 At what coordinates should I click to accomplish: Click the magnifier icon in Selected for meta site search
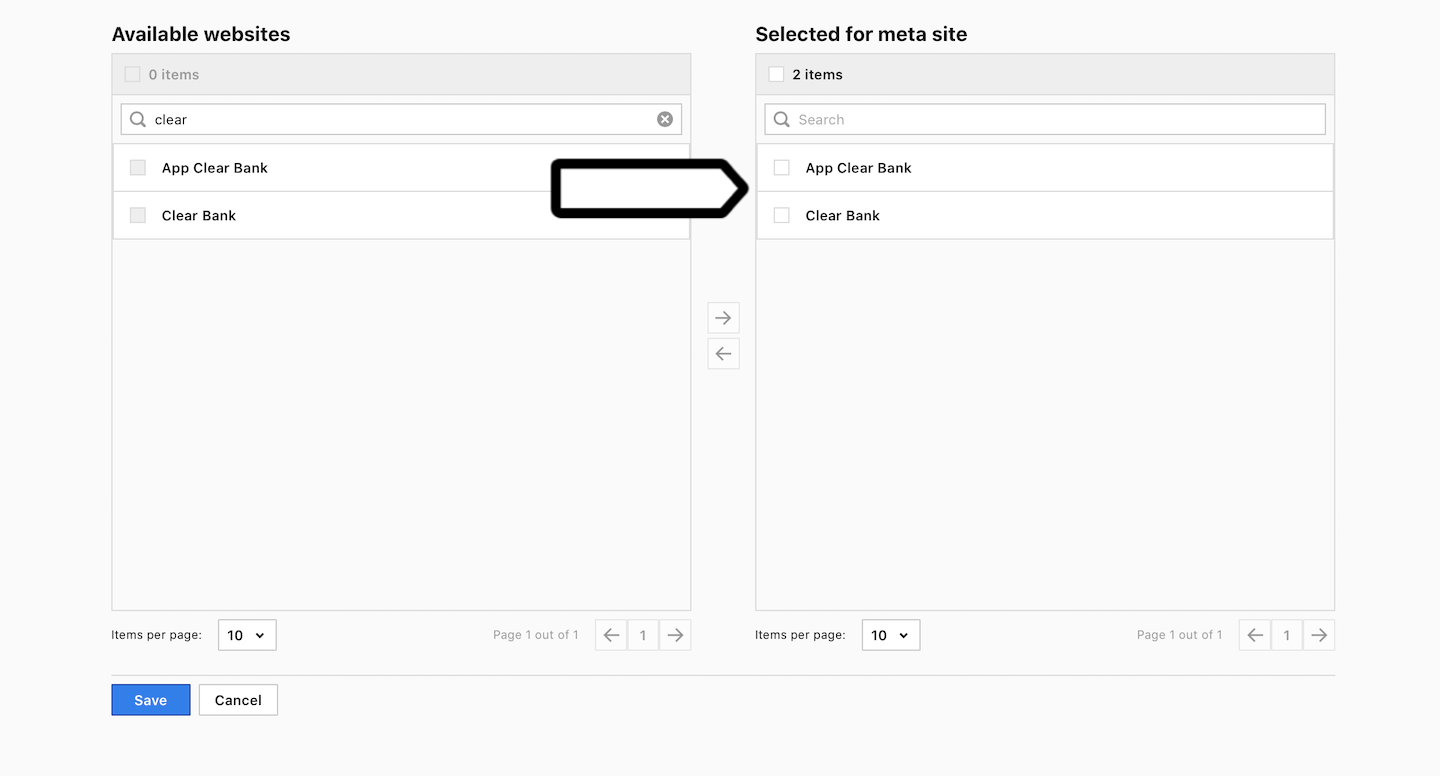782,119
